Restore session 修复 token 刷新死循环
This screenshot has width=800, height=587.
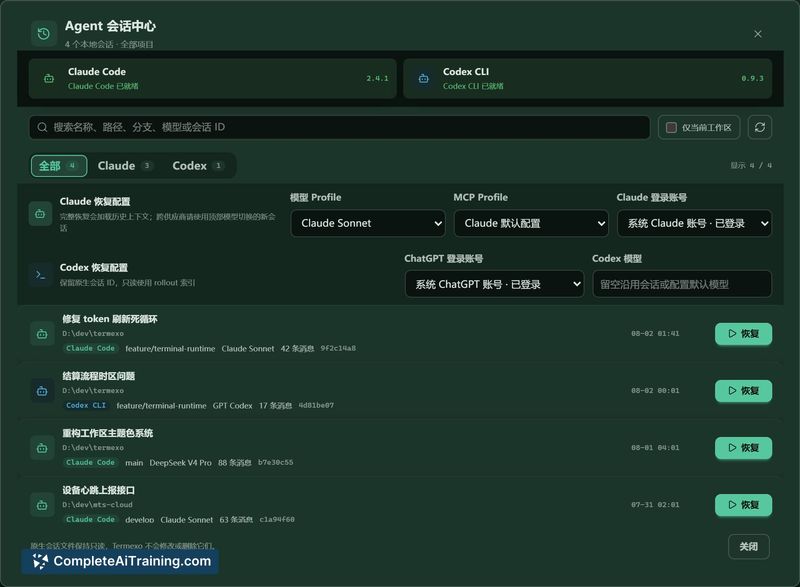pyautogui.click(x=743, y=334)
